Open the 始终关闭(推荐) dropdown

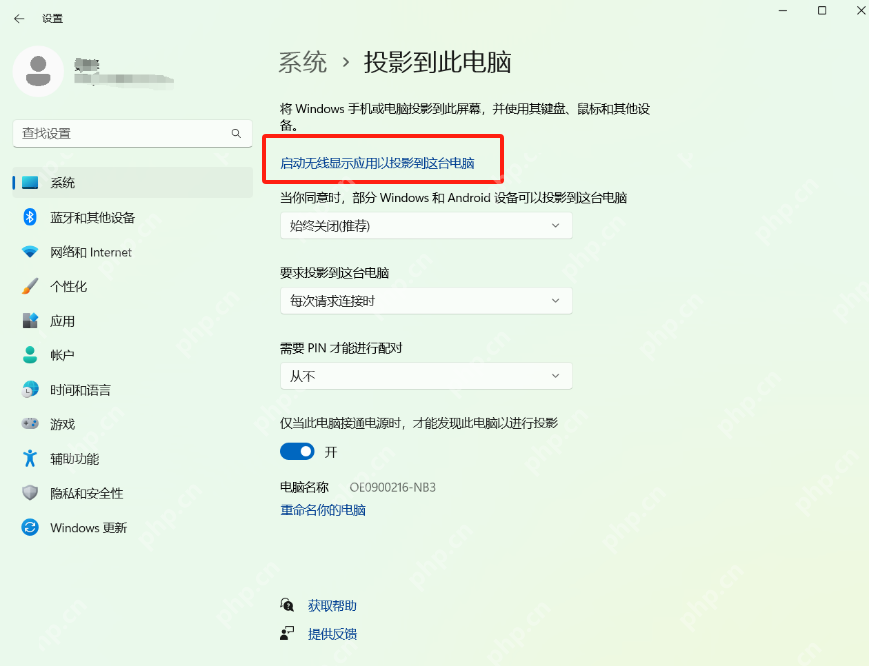click(x=426, y=226)
